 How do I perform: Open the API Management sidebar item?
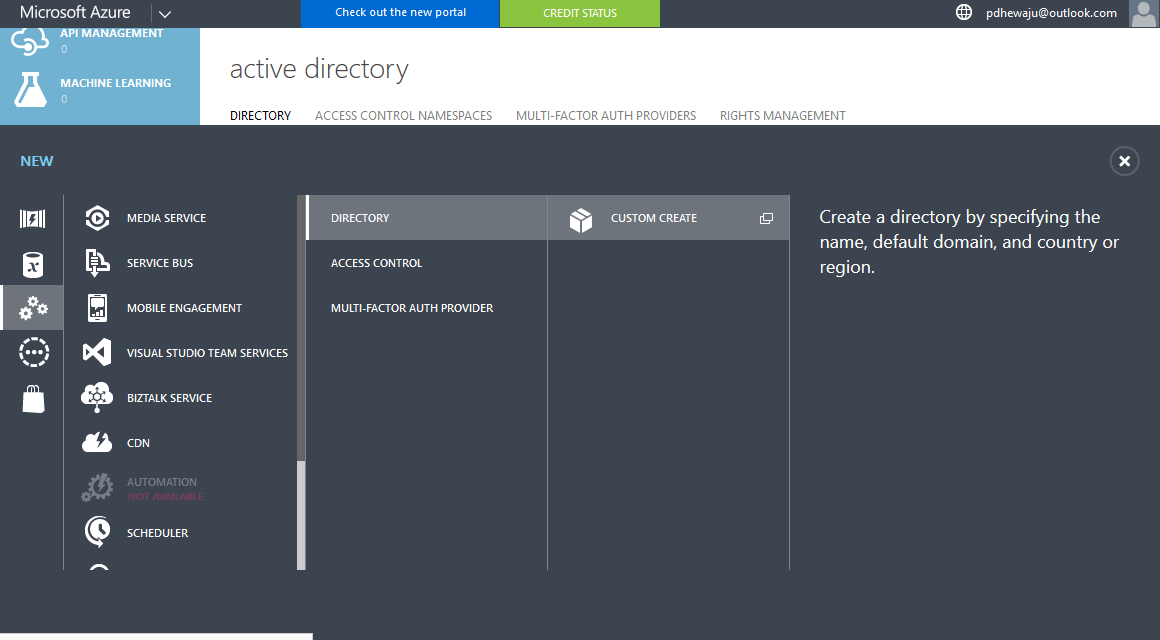(x=100, y=40)
